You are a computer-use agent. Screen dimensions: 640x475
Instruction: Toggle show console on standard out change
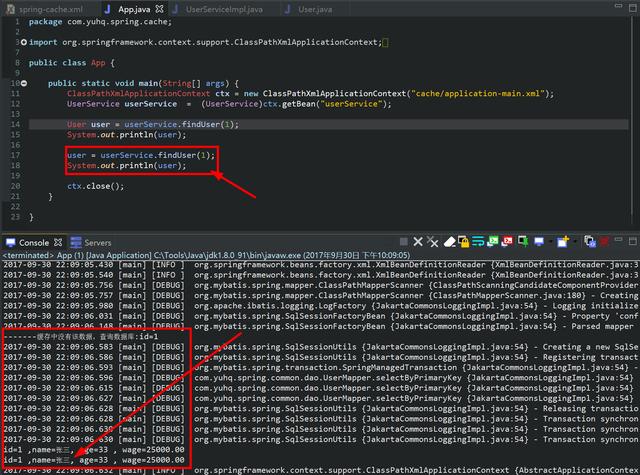[493, 242]
